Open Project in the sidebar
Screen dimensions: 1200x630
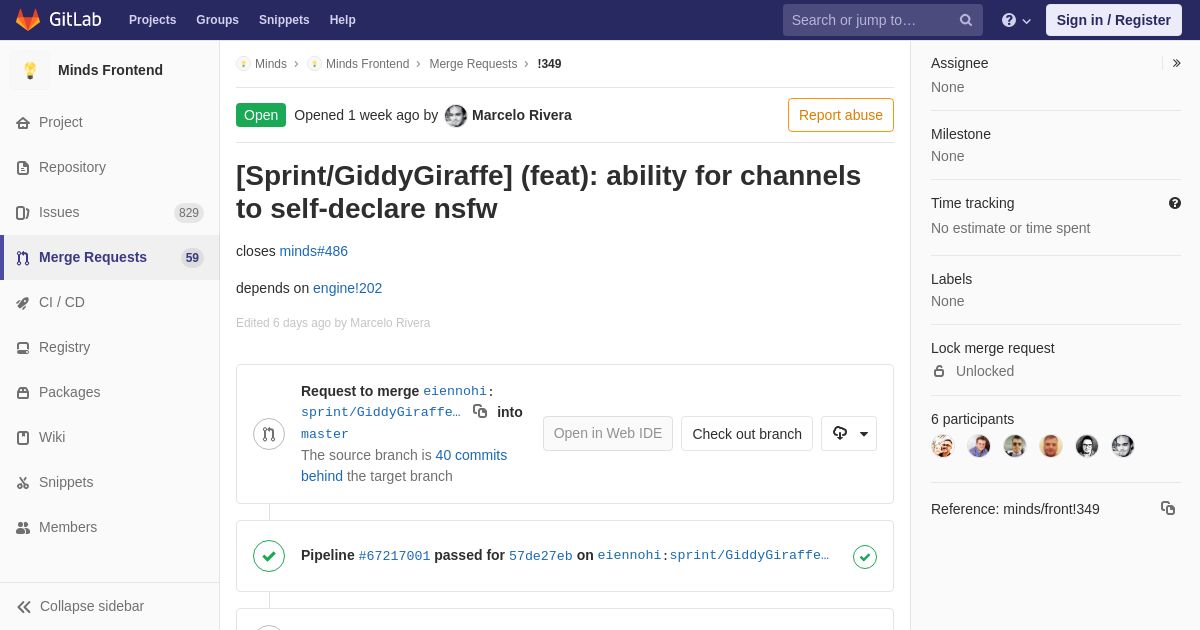click(110, 122)
